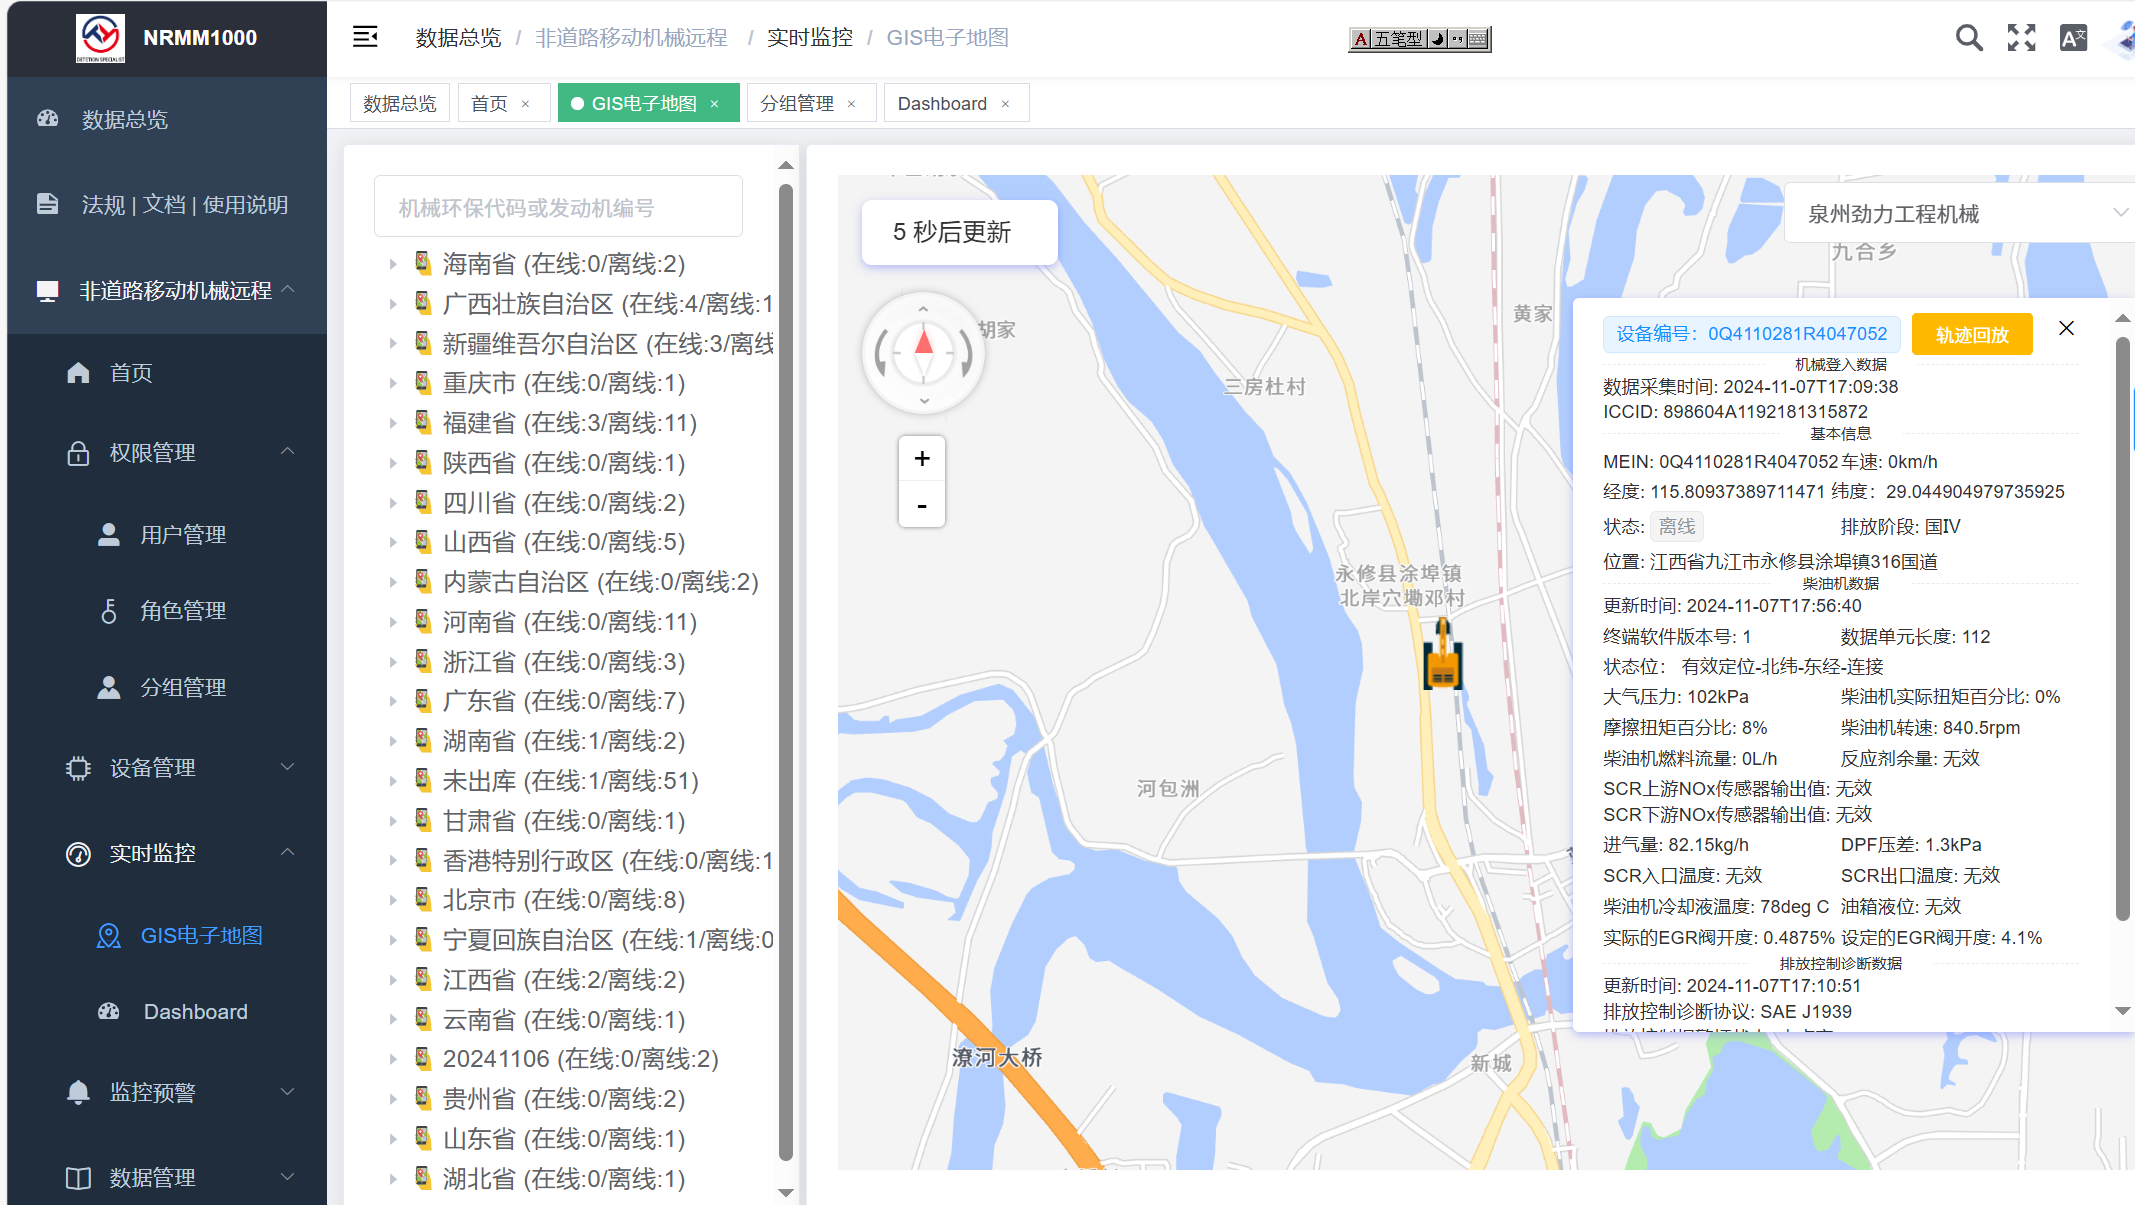Open the 泉州劲力工程机械 dropdown
Screen dimensions: 2135x1205
(1960, 213)
